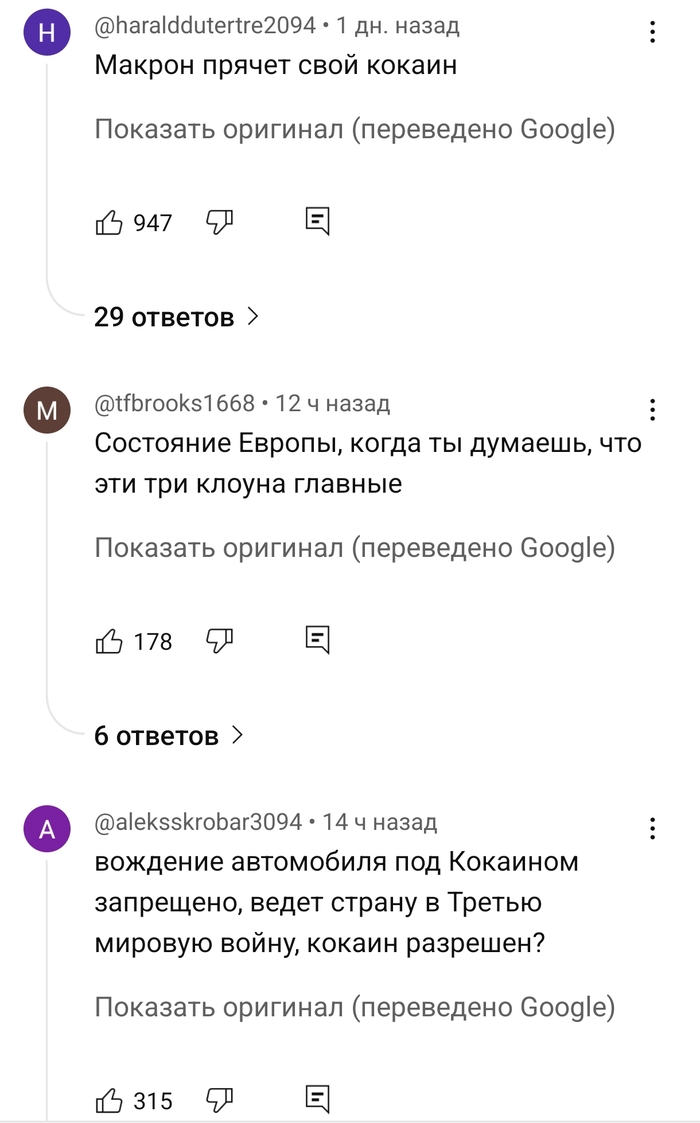Show original of the cocaine driving comment
This screenshot has height=1123, width=700.
[x=354, y=1008]
